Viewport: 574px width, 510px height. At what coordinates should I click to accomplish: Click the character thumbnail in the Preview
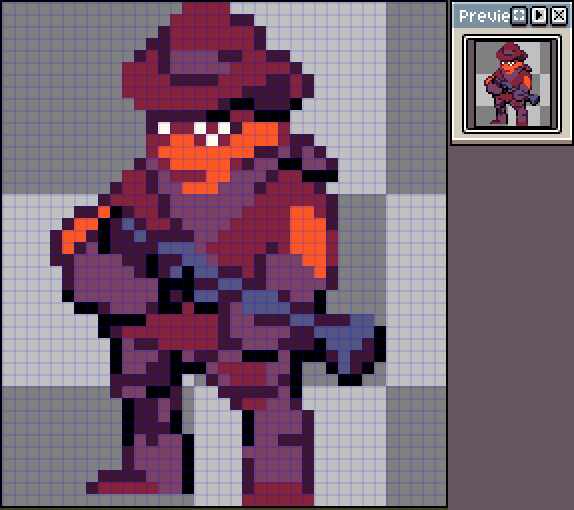[512, 84]
